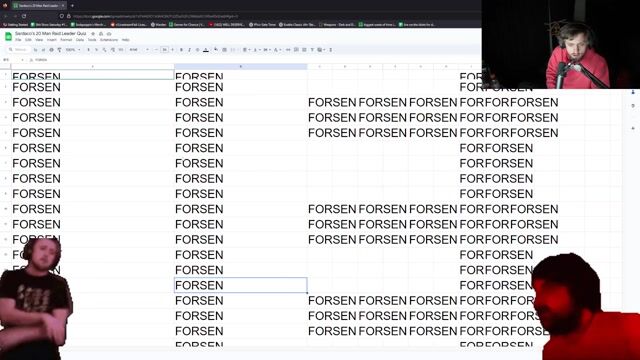This screenshot has height=360, width=640.
Task: Click the insert comment icon
Action: (296, 50)
